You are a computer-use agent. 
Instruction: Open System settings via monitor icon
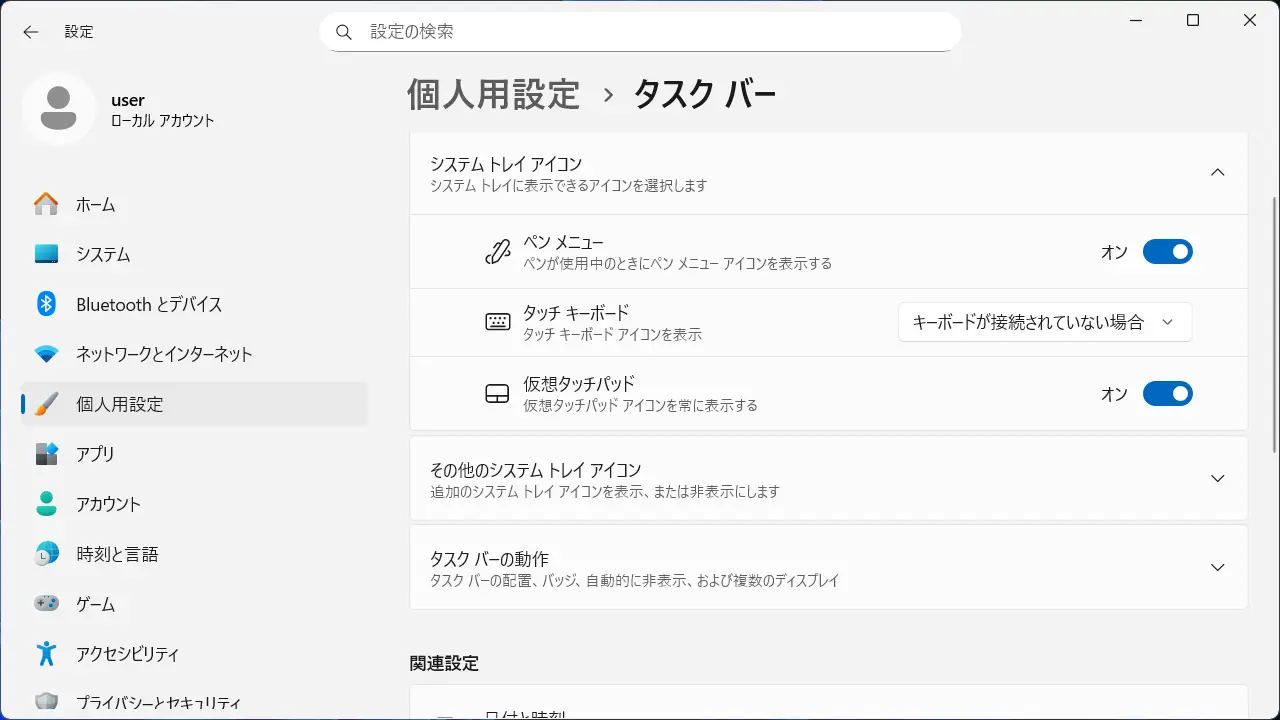(x=46, y=254)
